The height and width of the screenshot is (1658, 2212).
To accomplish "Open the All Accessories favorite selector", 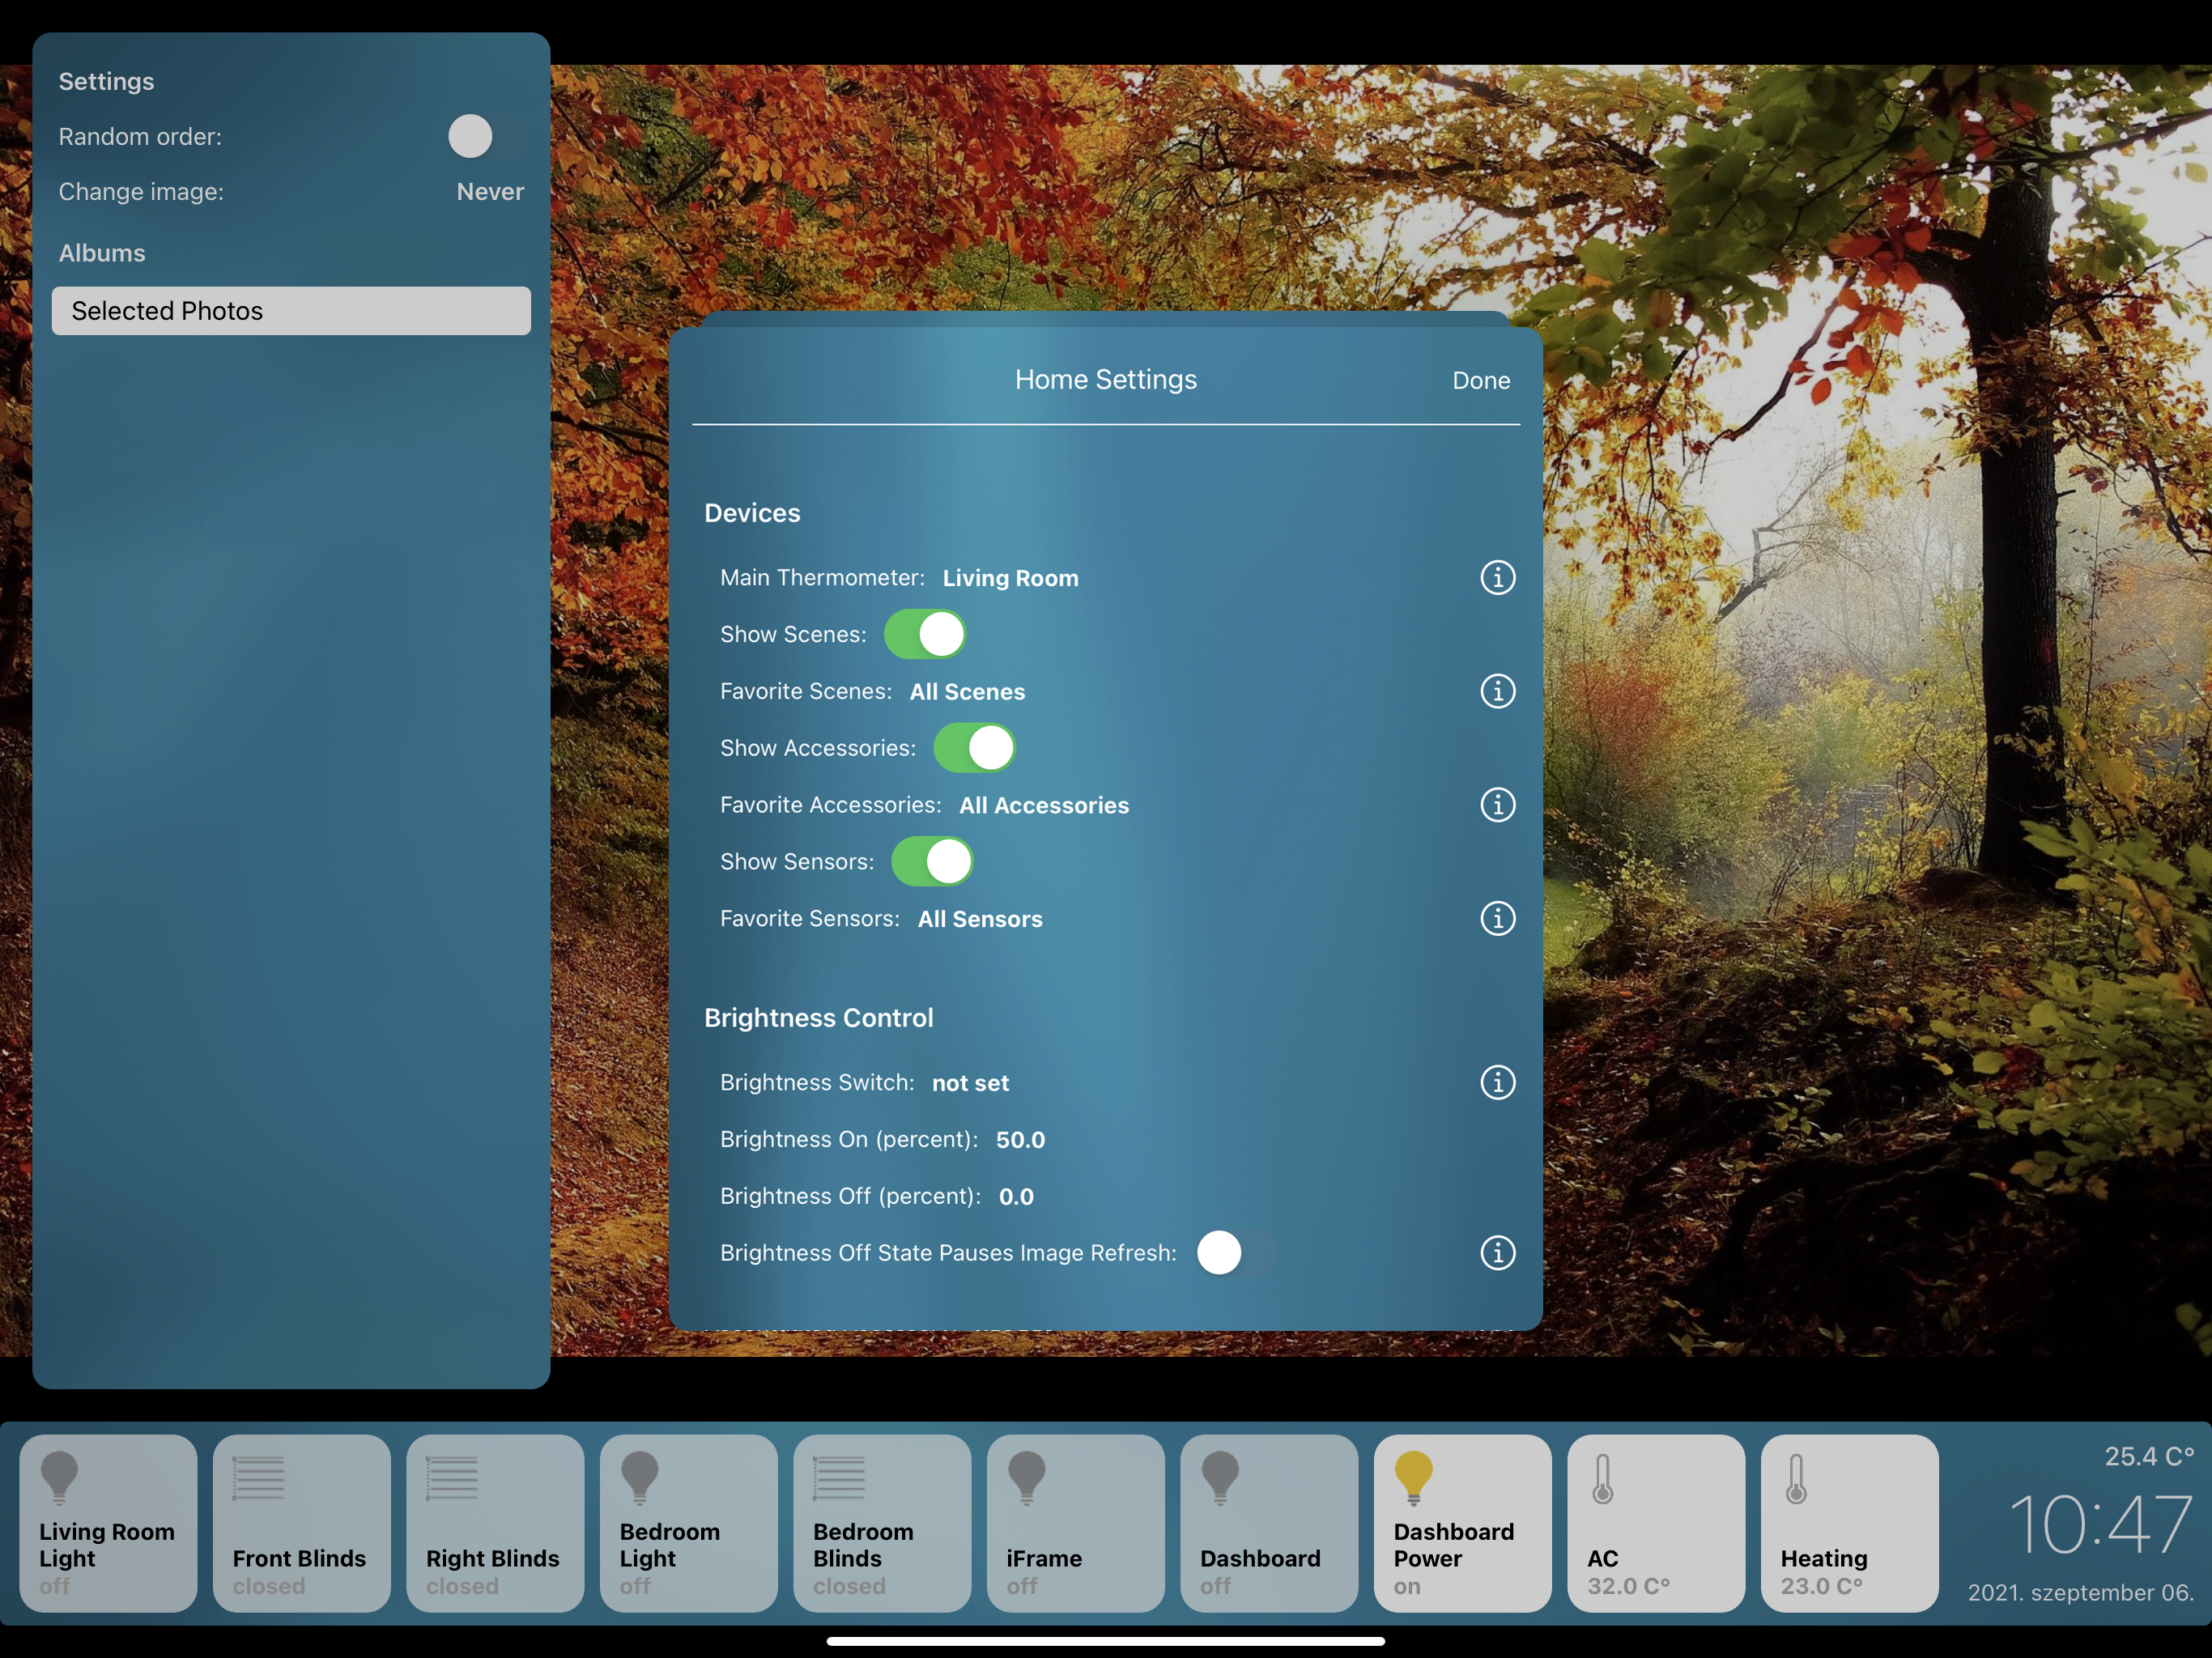I will 1044,806.
